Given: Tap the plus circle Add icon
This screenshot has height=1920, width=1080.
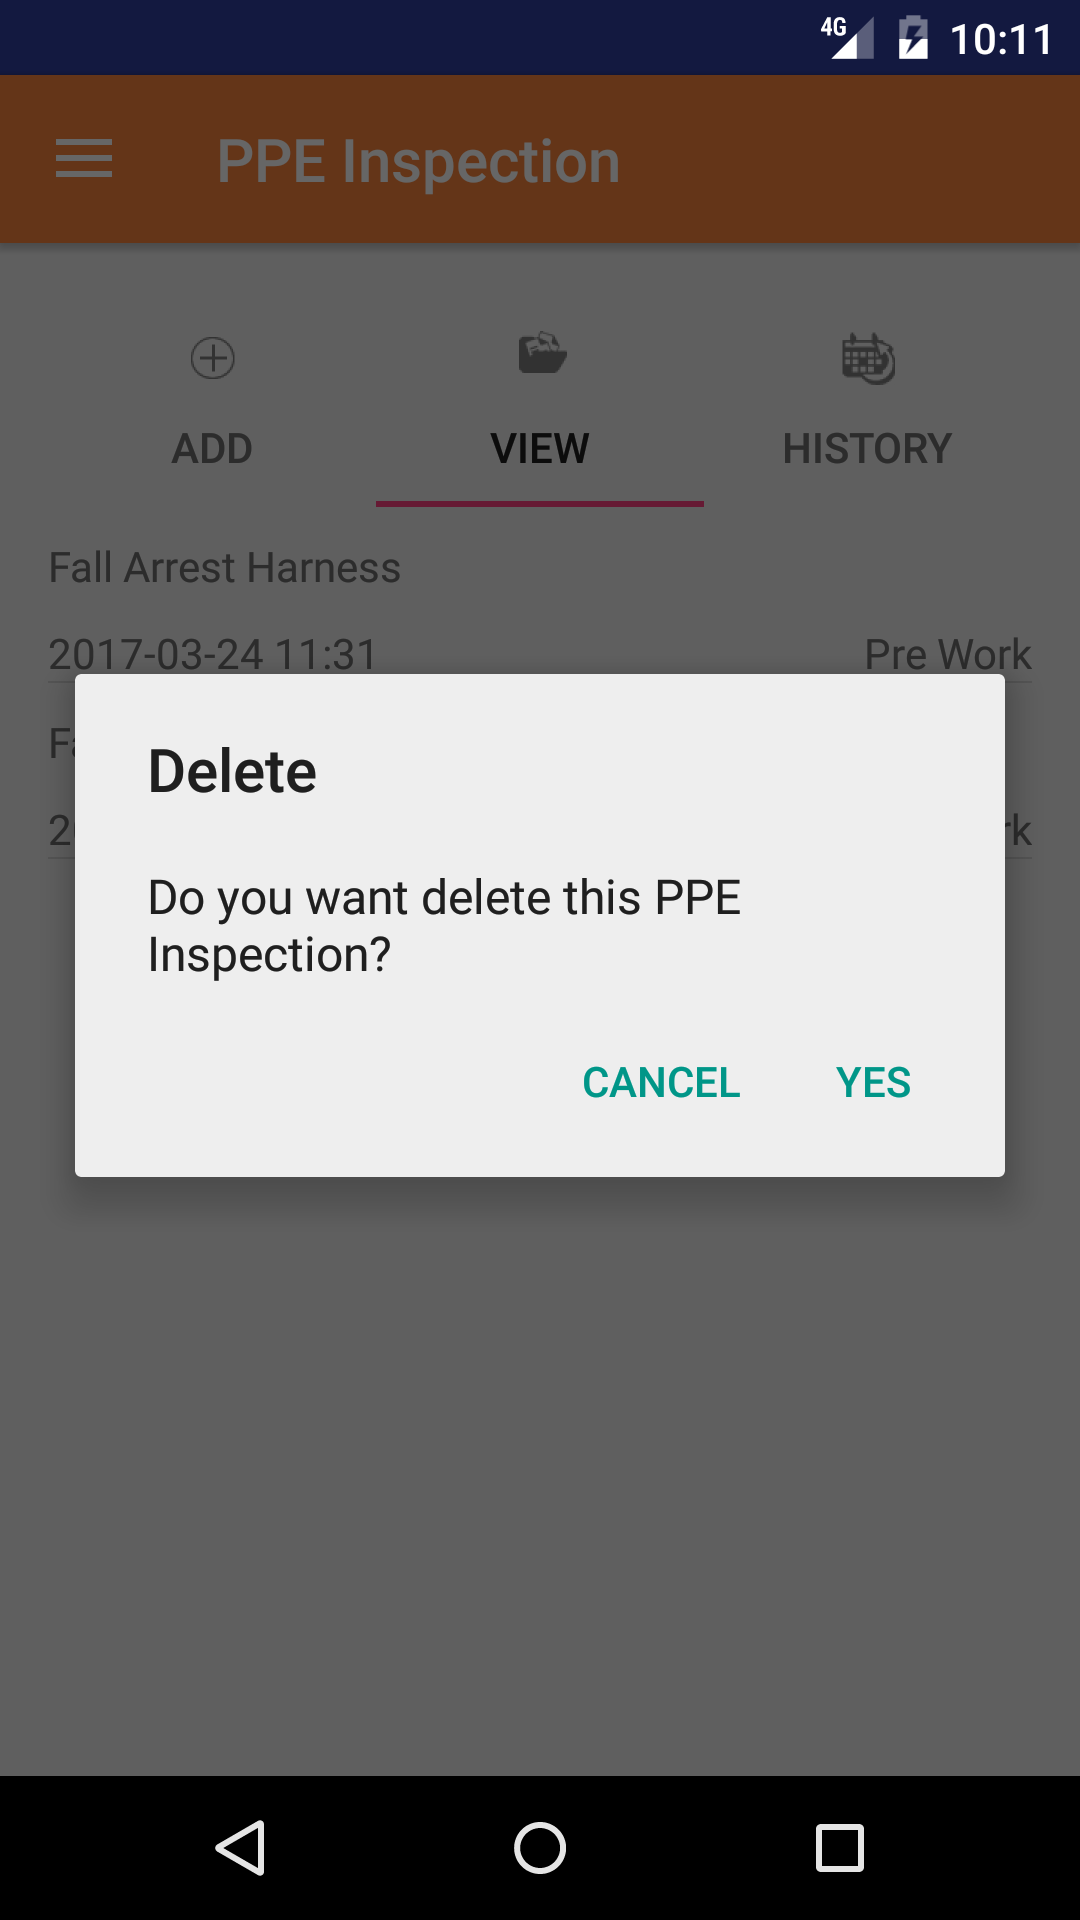Looking at the screenshot, I should coord(213,358).
